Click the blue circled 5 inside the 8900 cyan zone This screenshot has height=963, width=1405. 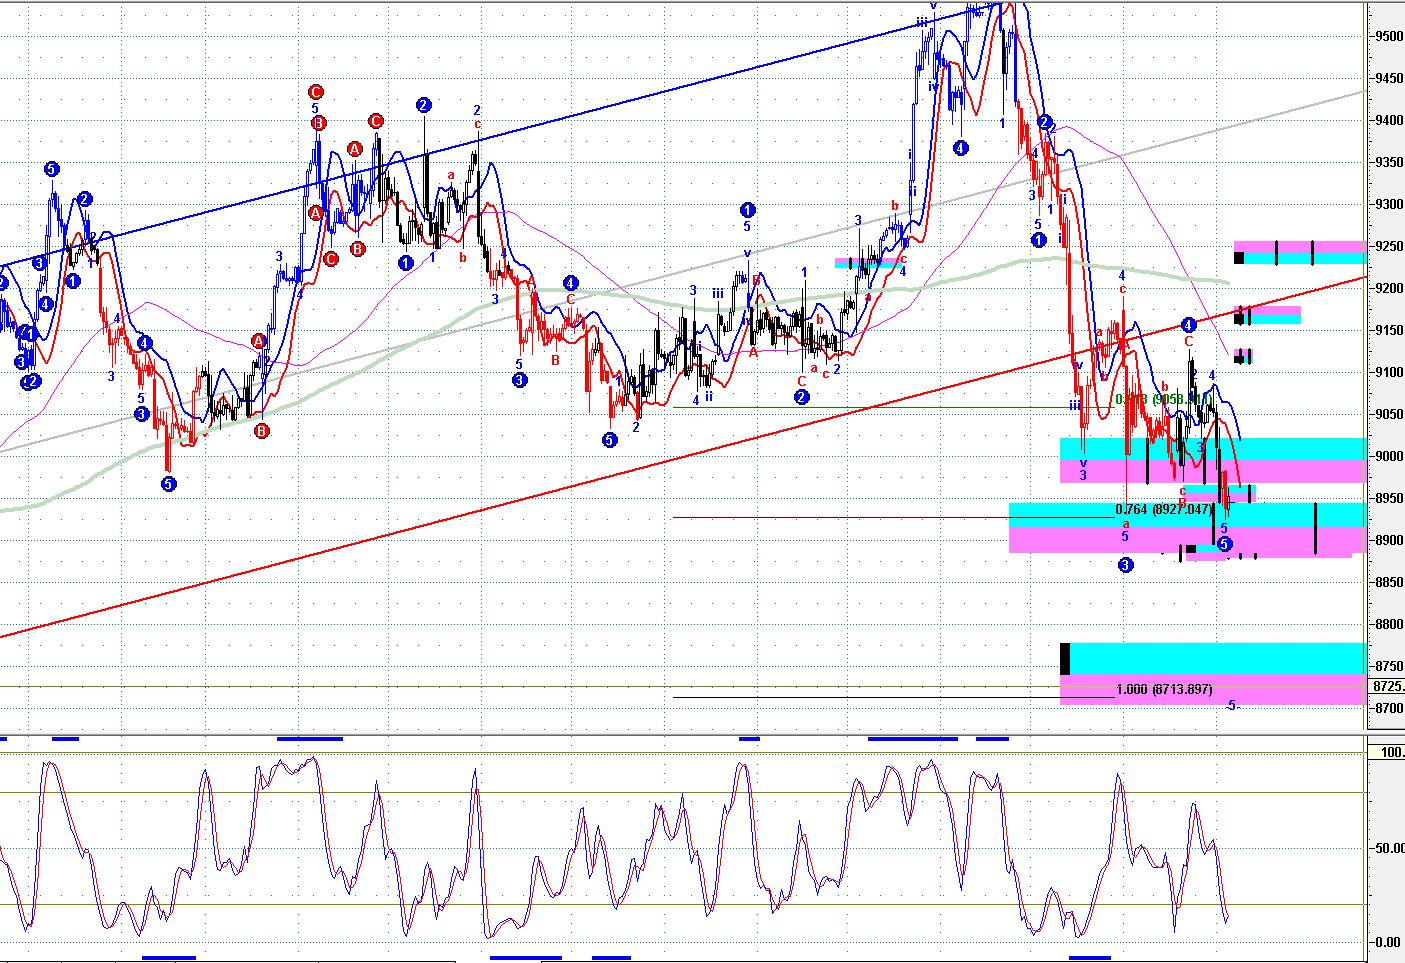coord(1224,544)
